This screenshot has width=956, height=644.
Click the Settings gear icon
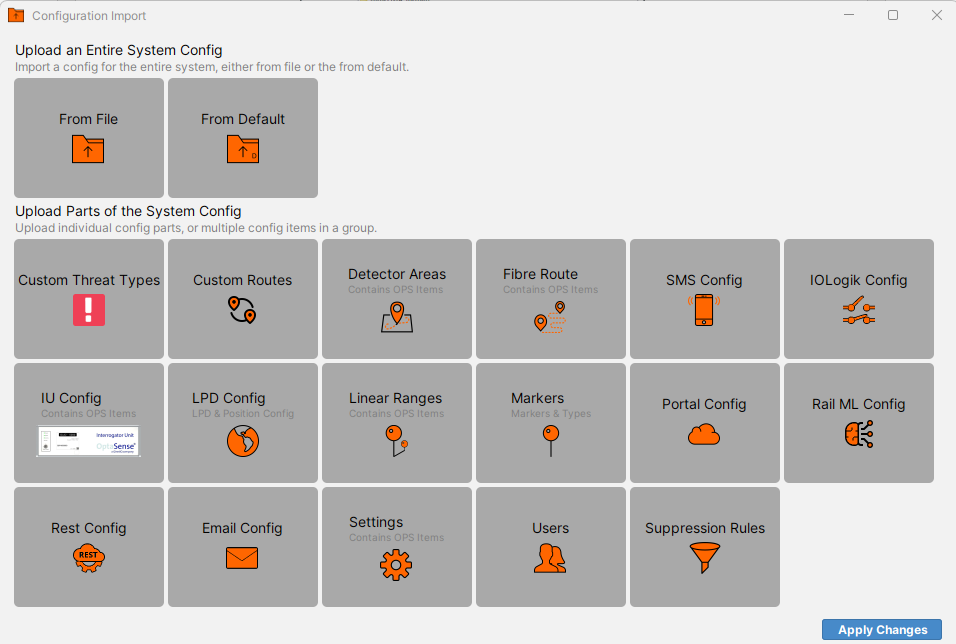point(396,565)
